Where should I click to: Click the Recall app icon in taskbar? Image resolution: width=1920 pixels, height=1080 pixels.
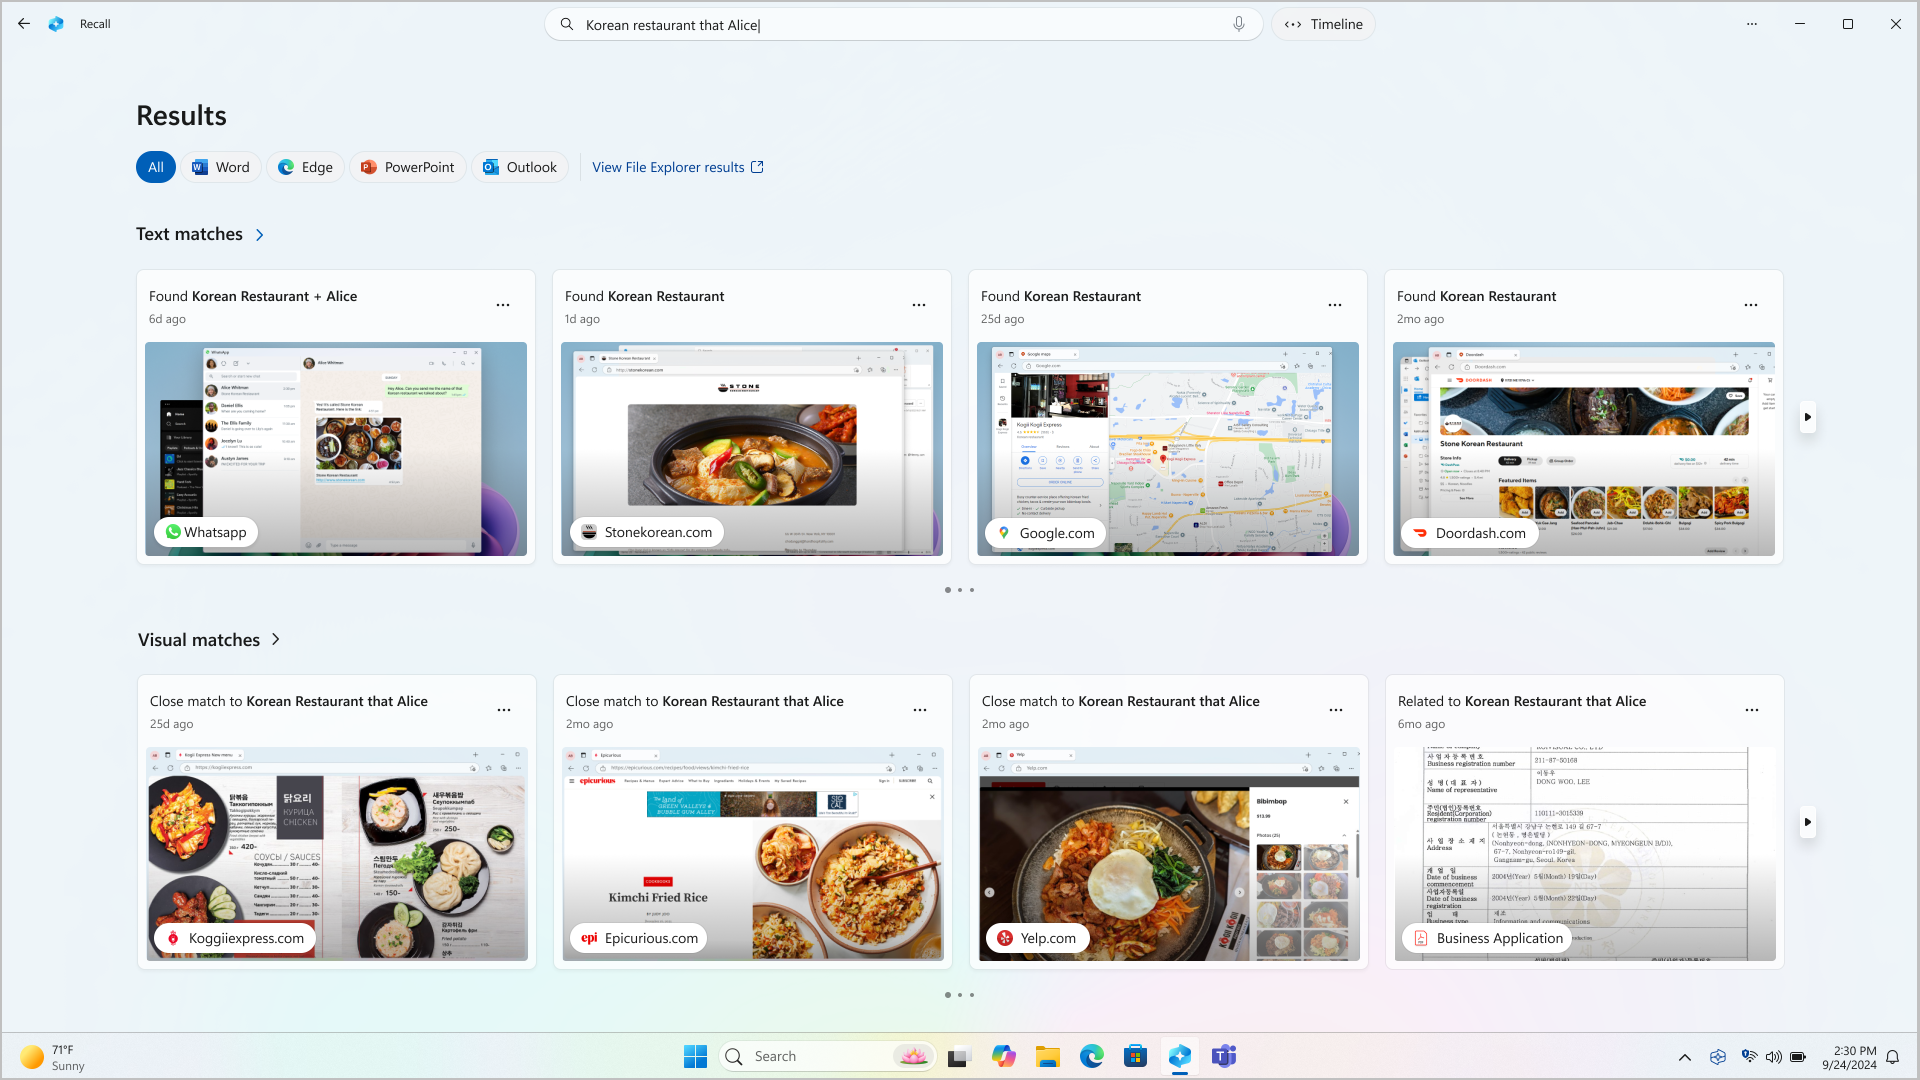pyautogui.click(x=1179, y=1055)
